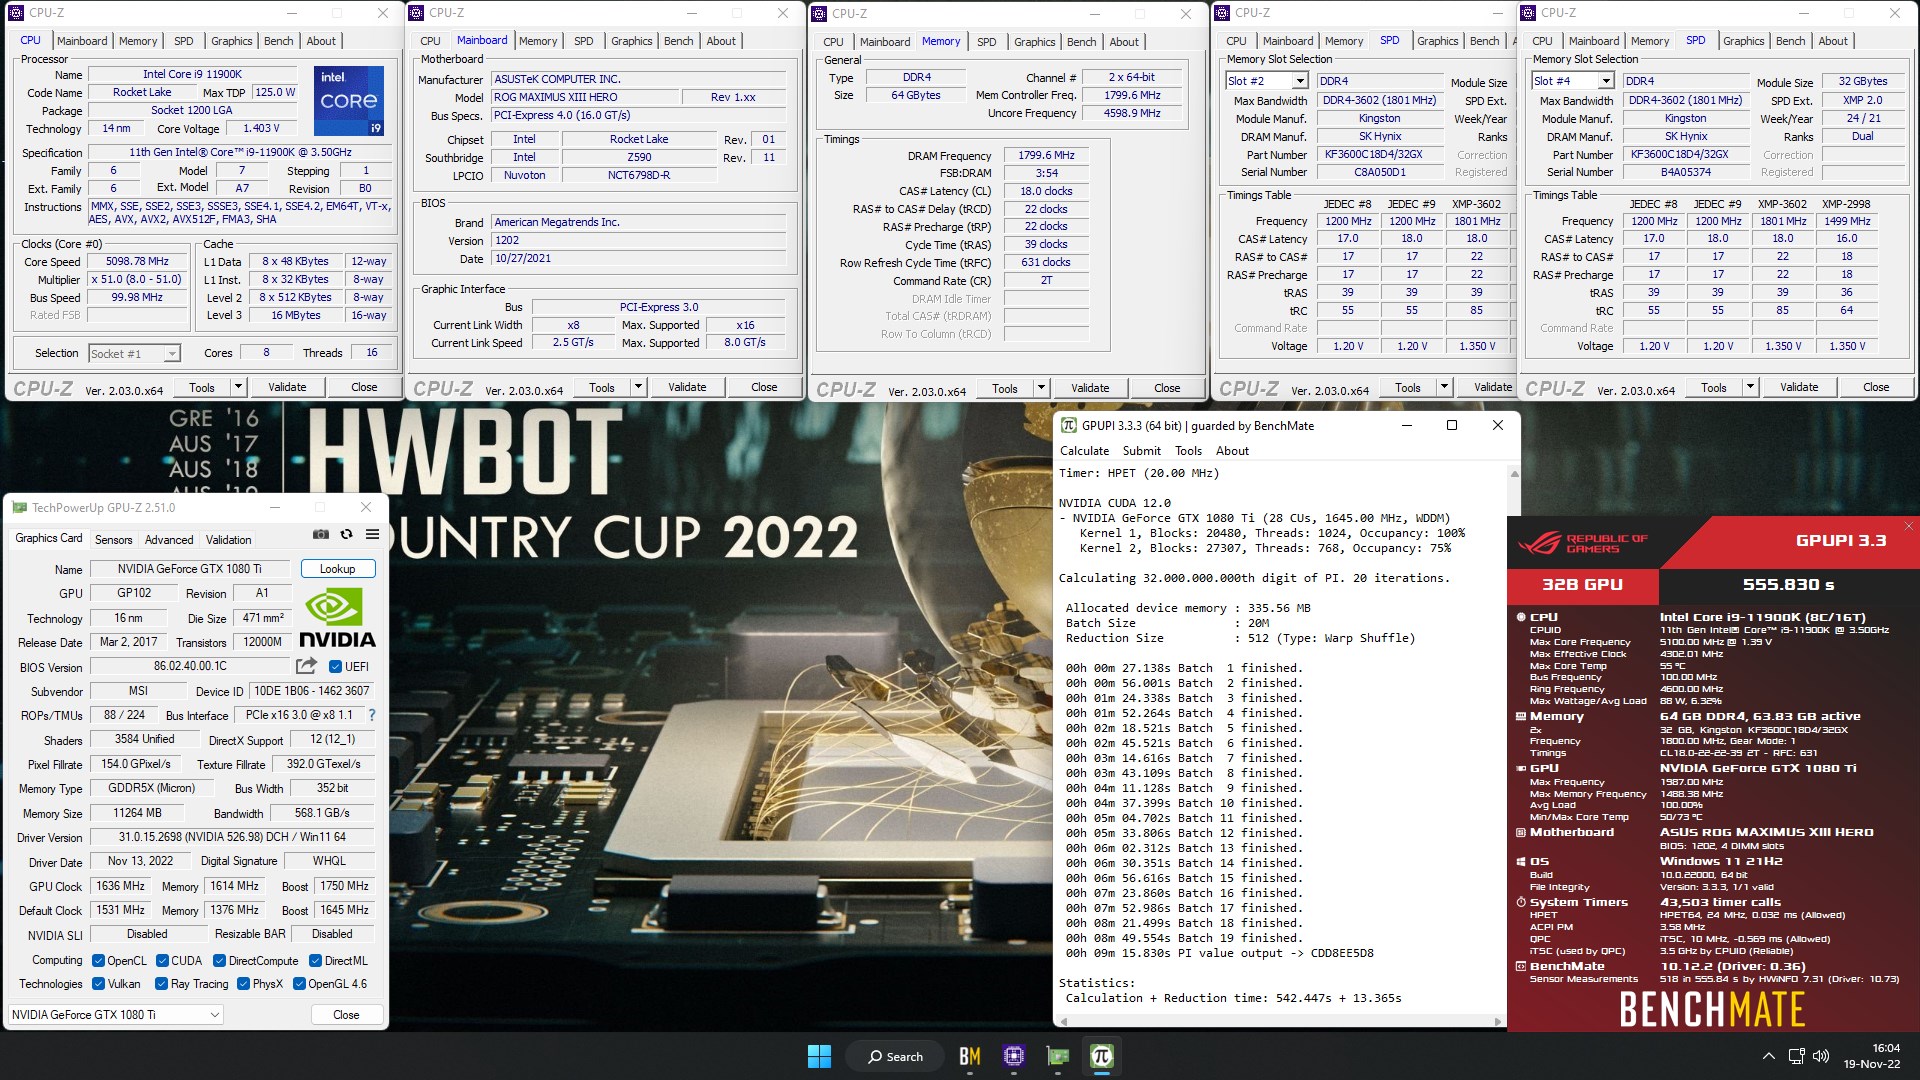Expand Tools arrow in Slot #4 SPD window
Image resolution: width=1920 pixels, height=1080 pixels.
point(1750,387)
